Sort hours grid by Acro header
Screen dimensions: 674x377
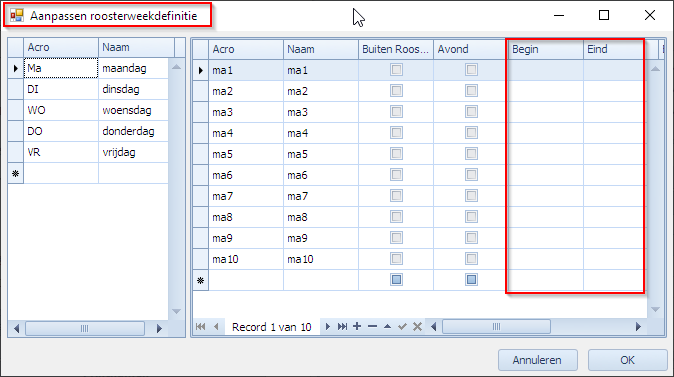pos(246,49)
